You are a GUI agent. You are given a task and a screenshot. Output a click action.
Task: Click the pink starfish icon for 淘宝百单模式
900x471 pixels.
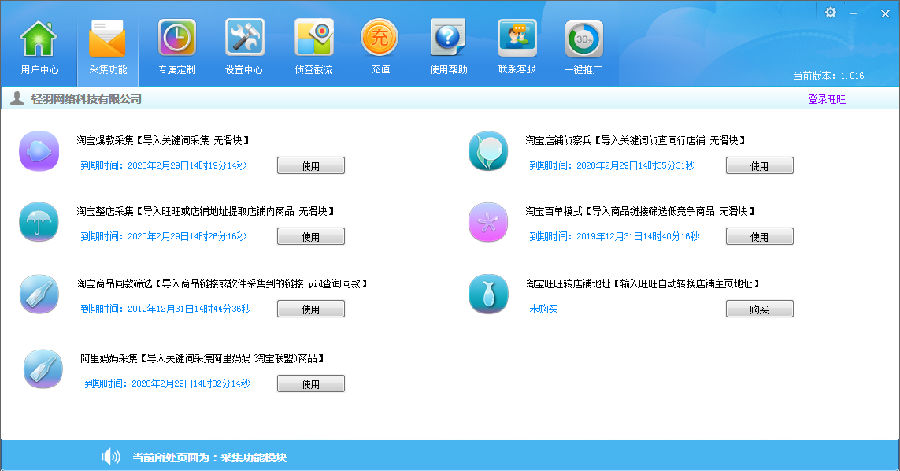point(488,222)
